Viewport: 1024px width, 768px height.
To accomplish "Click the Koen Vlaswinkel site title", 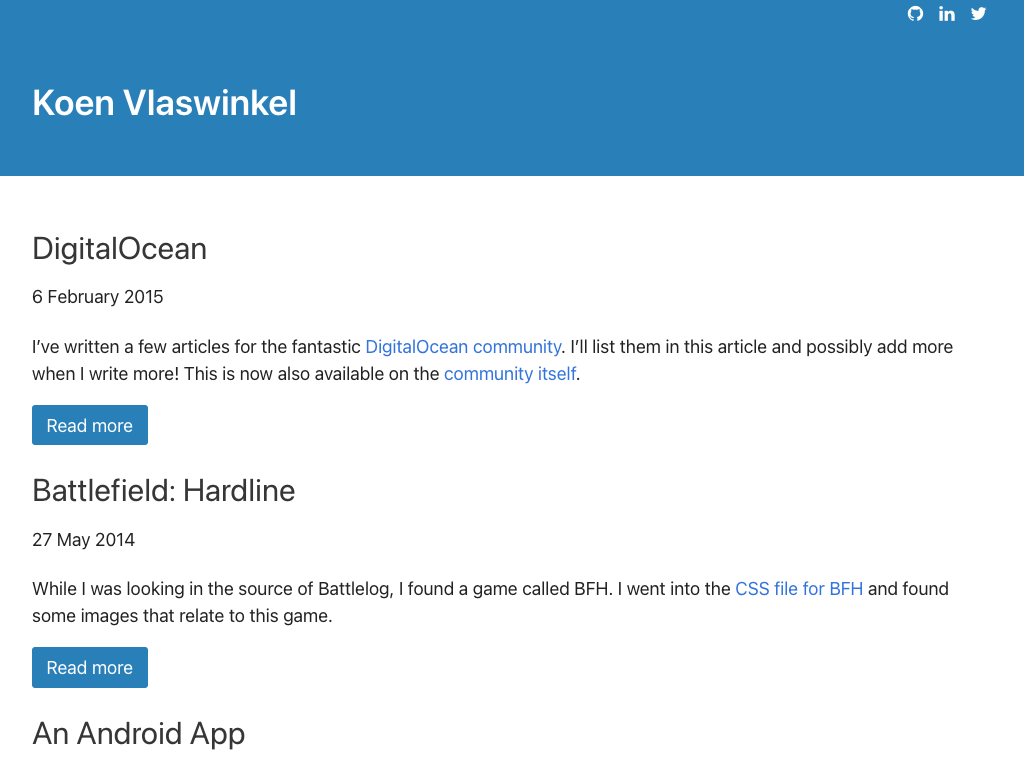I will click(164, 103).
